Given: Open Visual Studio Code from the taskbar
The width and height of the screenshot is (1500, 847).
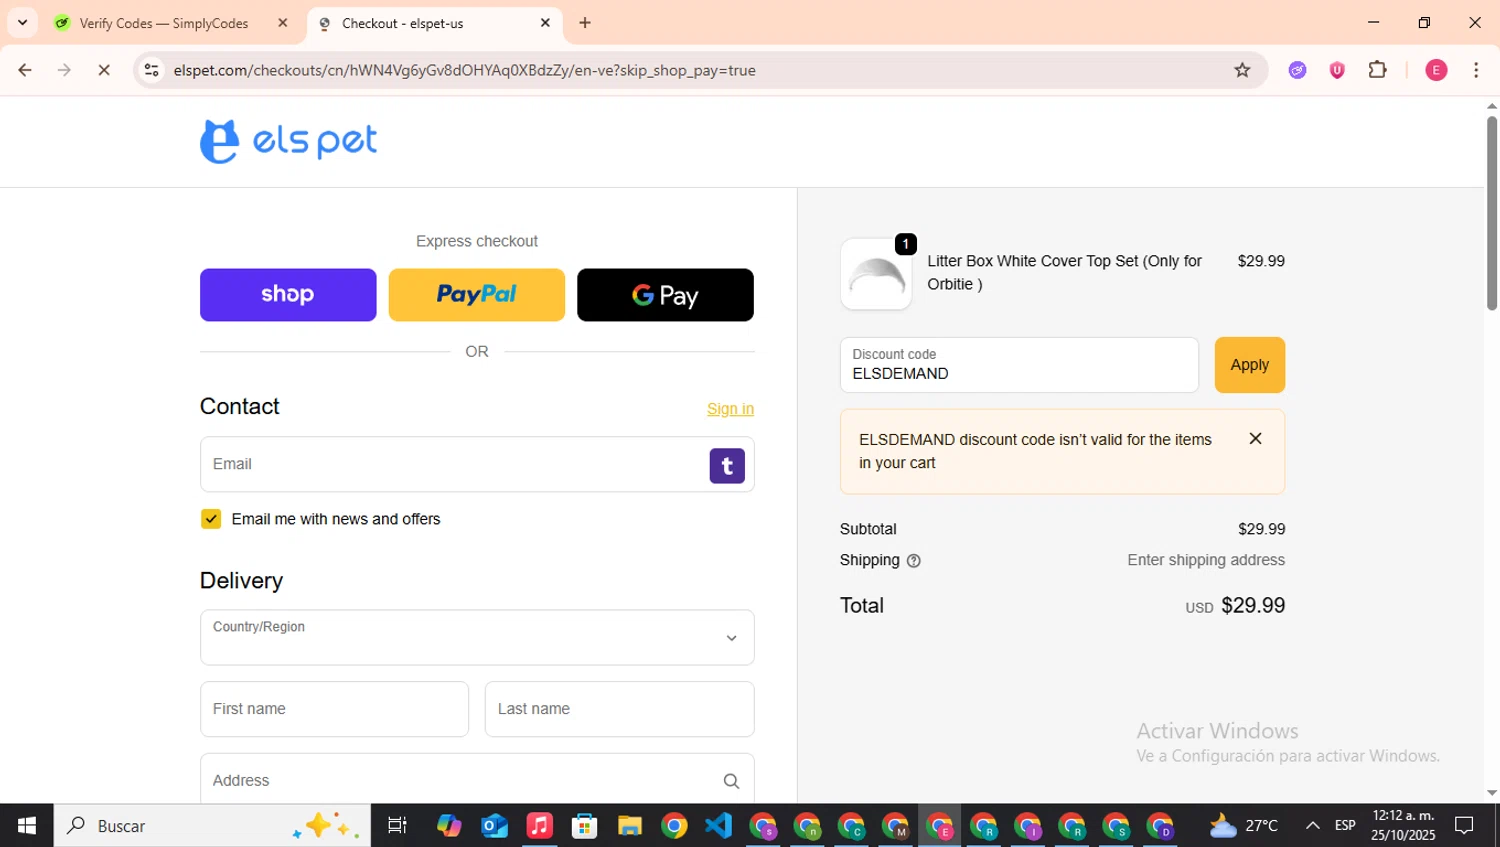Looking at the screenshot, I should pos(718,826).
